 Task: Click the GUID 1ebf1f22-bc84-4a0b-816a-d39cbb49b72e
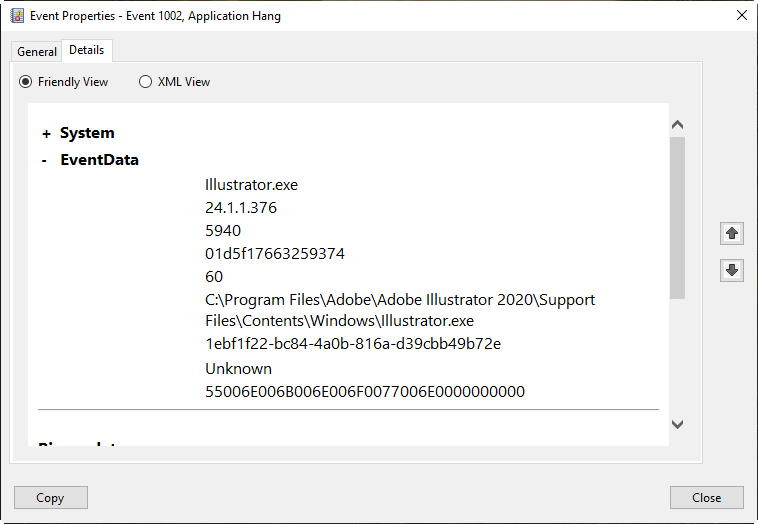353,344
